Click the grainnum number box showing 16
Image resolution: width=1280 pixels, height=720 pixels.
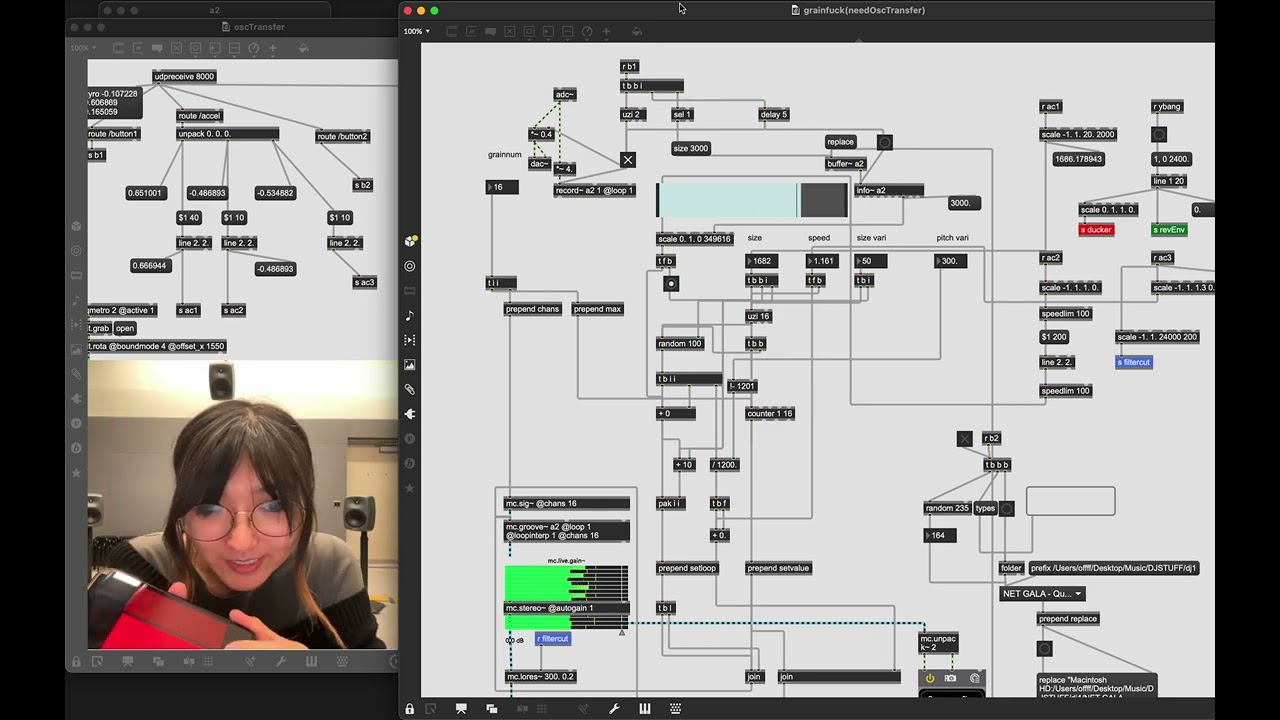(x=502, y=187)
